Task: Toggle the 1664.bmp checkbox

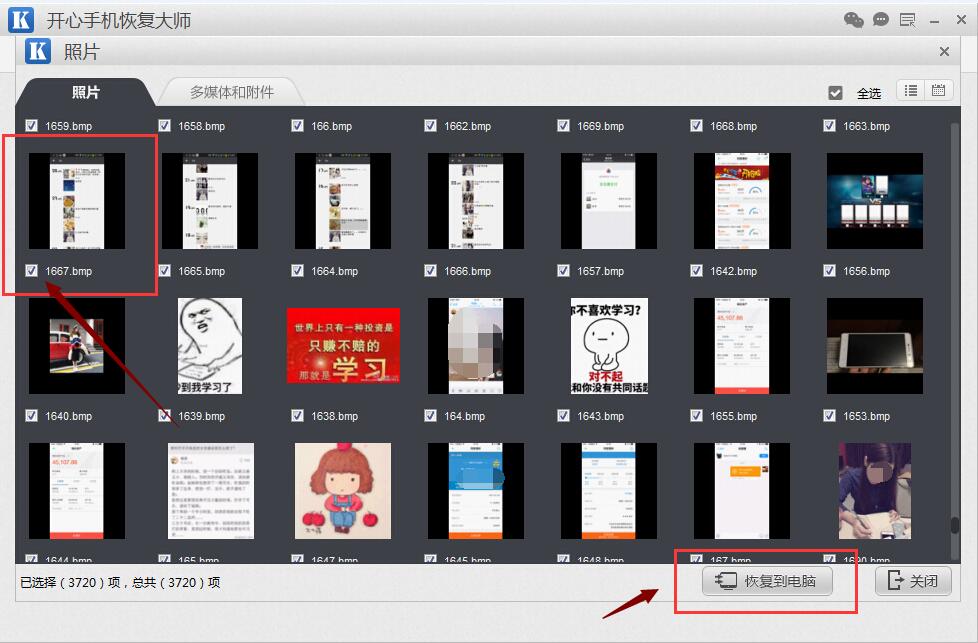Action: click(298, 271)
